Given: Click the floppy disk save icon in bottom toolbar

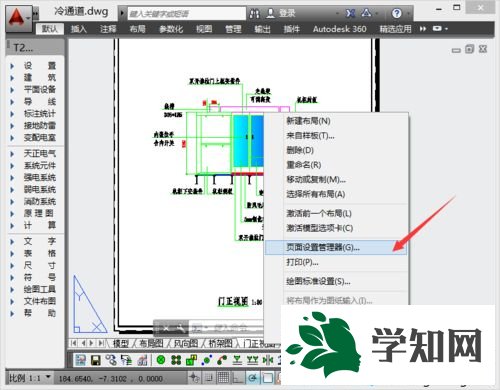Looking at the screenshot, I should click(96, 360).
